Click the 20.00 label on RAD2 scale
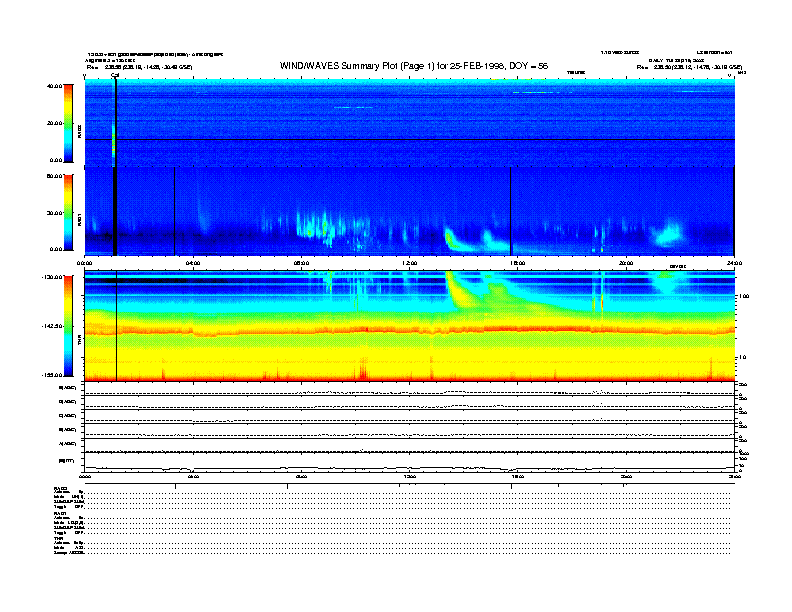Screen dimensions: 792x612 coord(54,123)
